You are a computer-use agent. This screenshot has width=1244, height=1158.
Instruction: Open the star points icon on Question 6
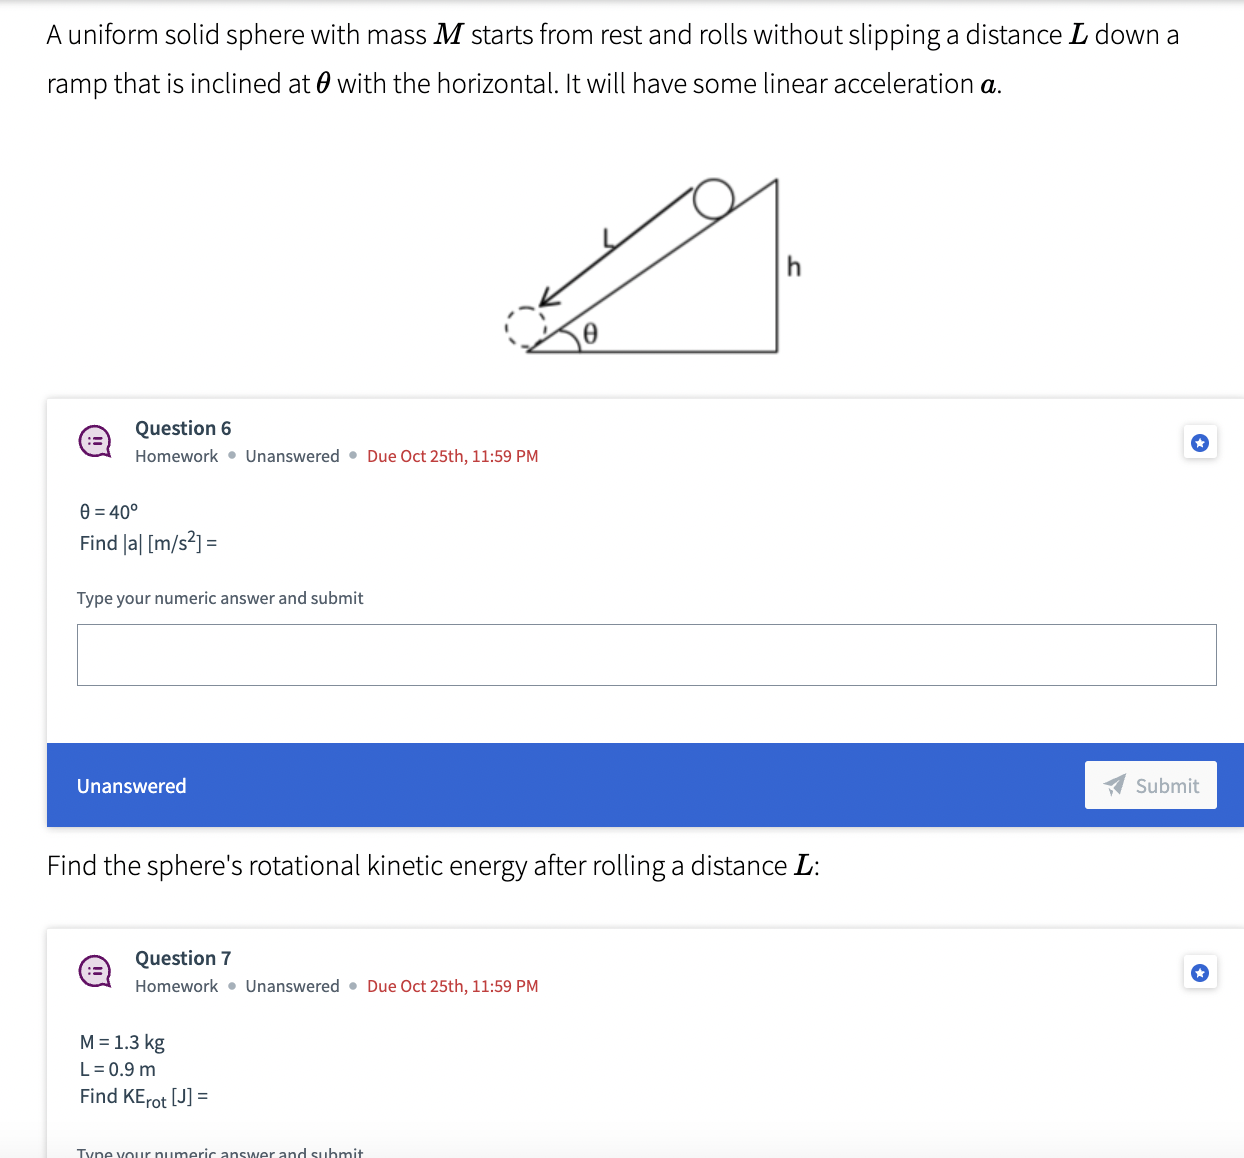(x=1199, y=441)
